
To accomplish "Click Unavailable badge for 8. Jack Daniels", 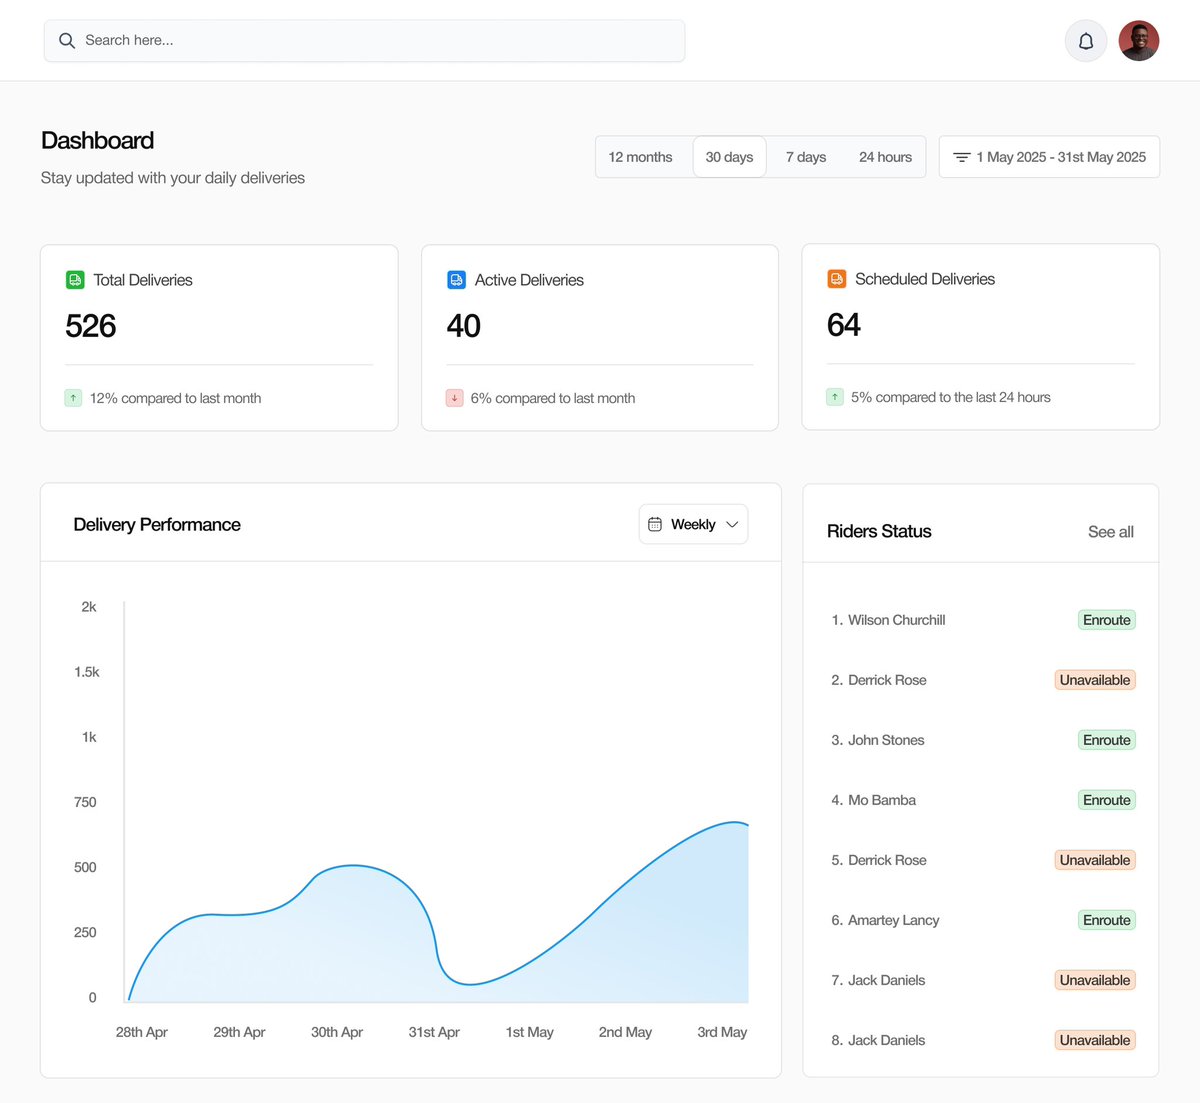I will tap(1095, 1040).
